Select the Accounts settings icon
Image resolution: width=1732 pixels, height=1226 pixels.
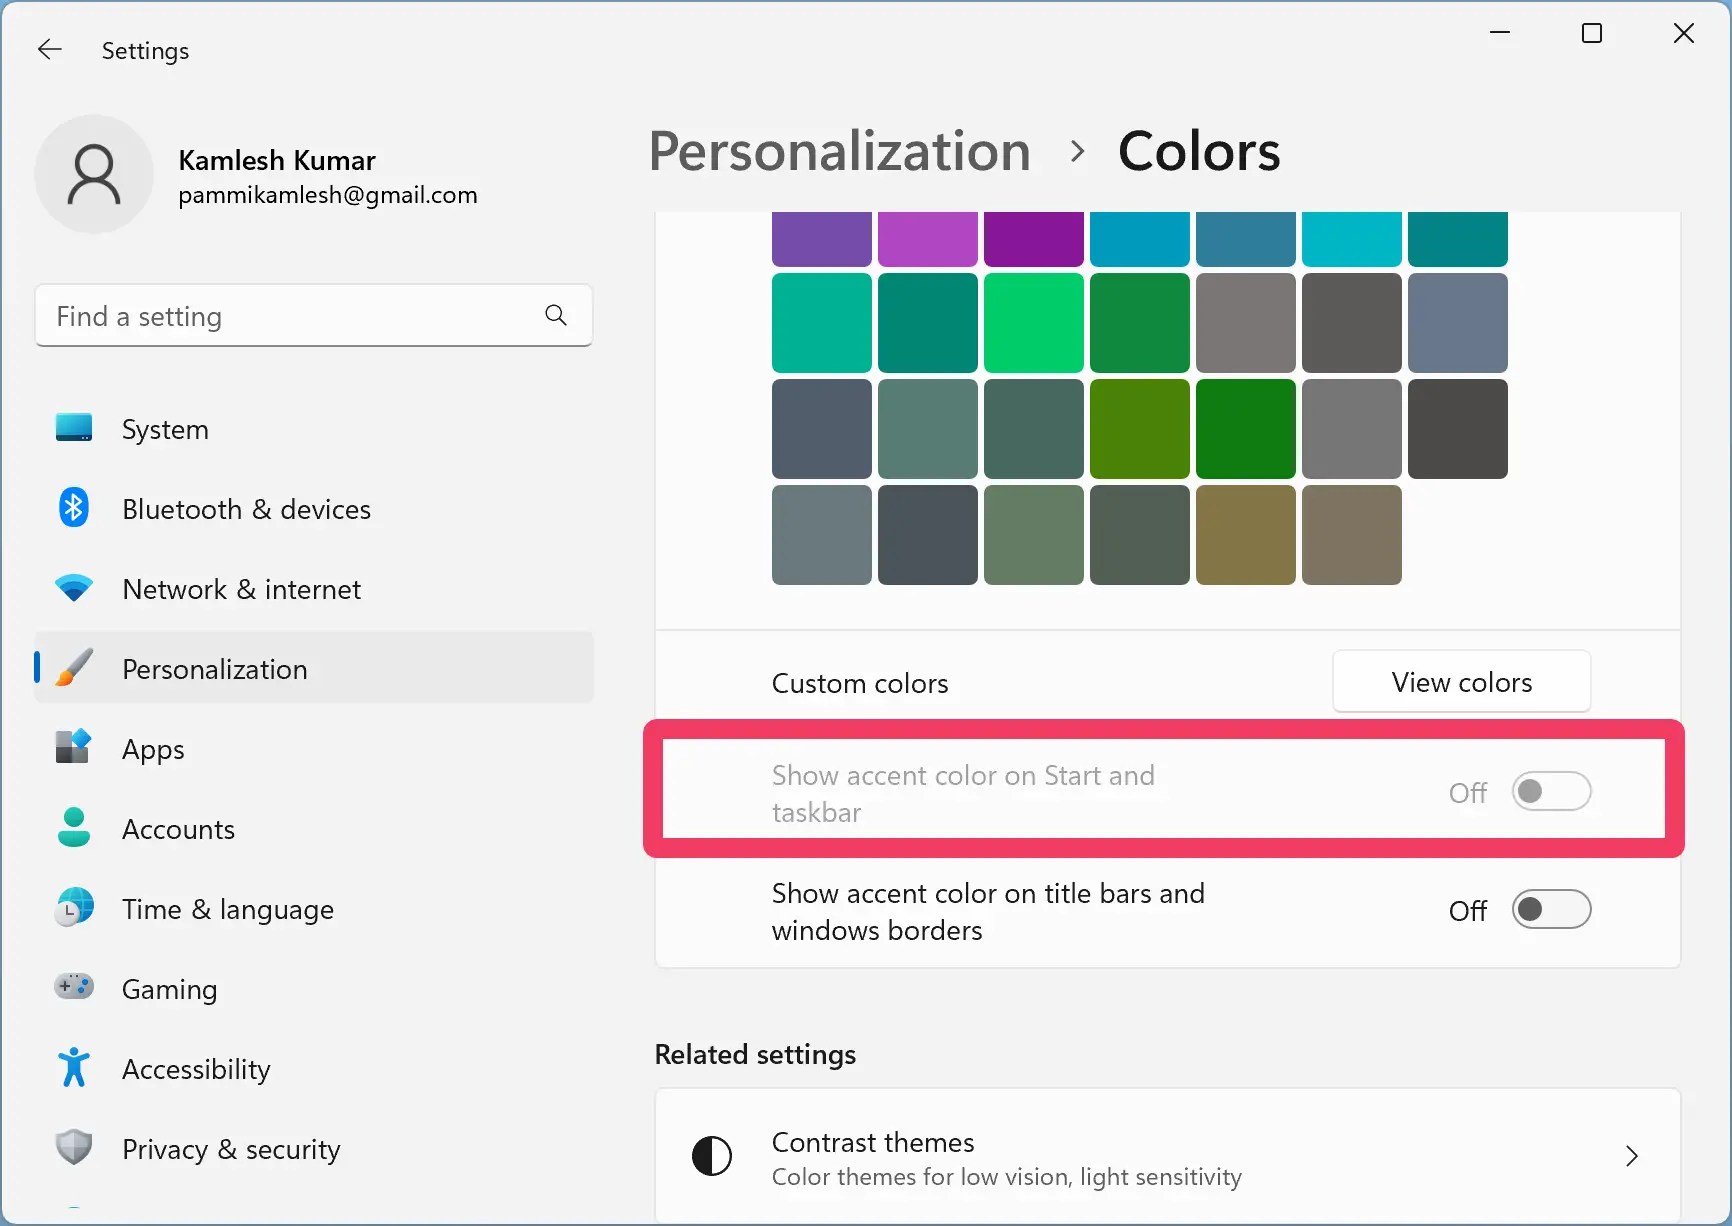click(x=73, y=828)
